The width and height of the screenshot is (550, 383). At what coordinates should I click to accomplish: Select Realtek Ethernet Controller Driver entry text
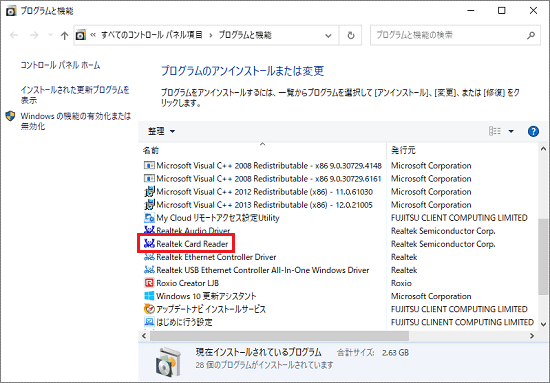pyautogui.click(x=216, y=257)
